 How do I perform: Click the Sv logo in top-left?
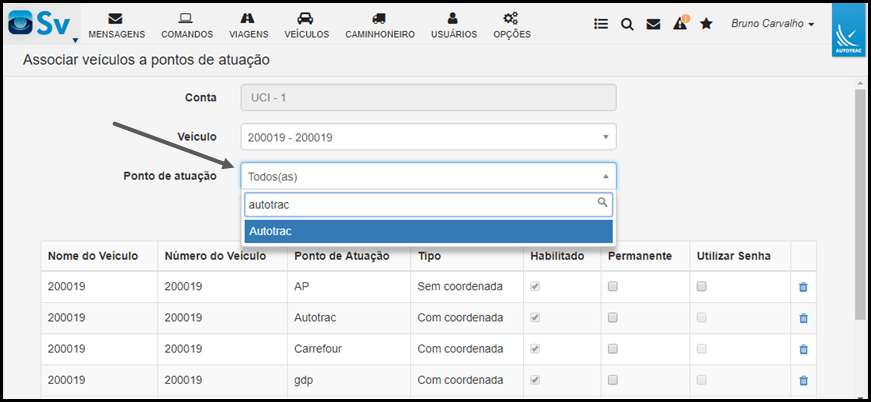tap(43, 24)
